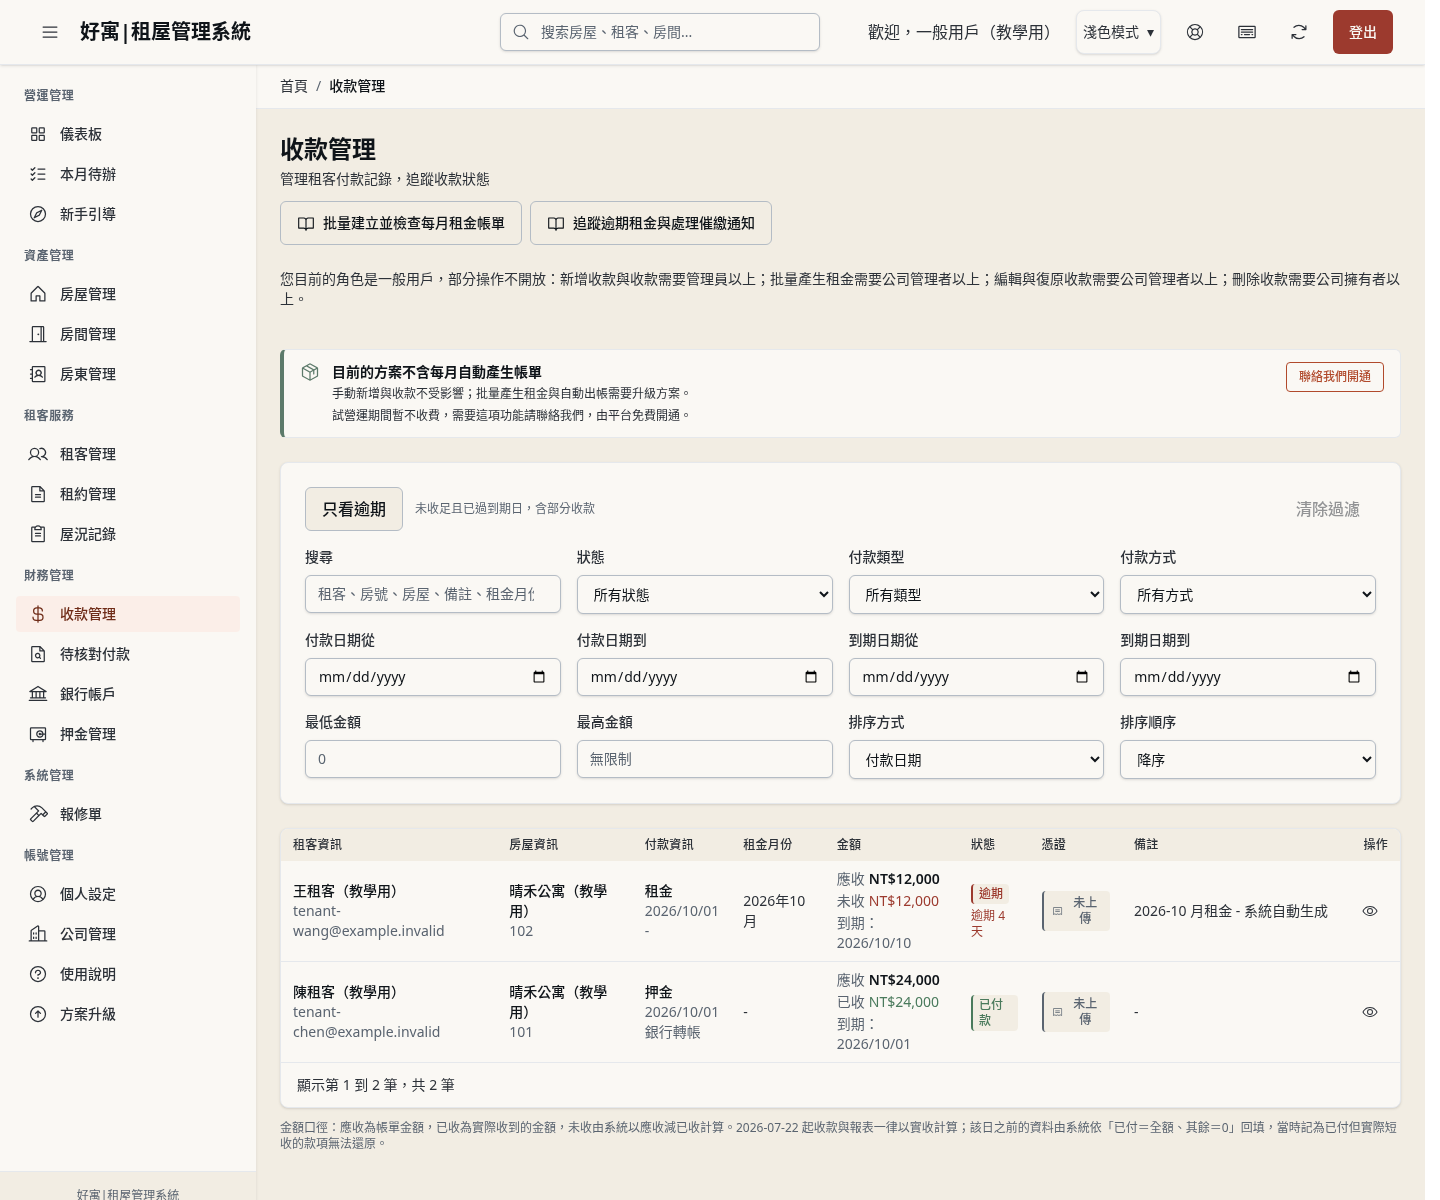
Task: Click the 付款日期到 date field
Action: pos(705,677)
